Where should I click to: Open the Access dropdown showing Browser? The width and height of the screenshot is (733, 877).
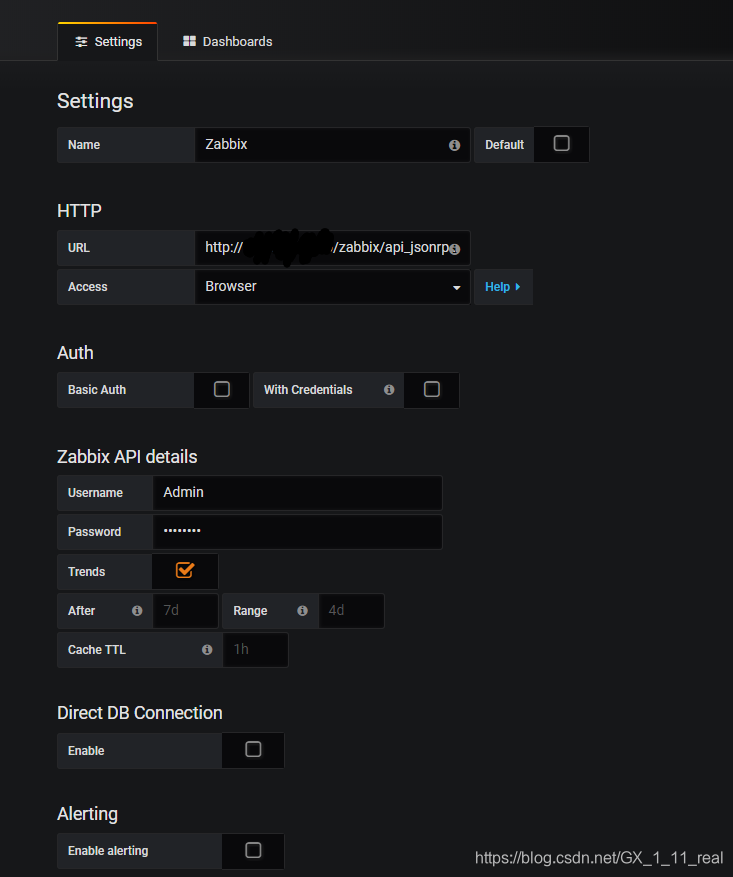[x=333, y=287]
